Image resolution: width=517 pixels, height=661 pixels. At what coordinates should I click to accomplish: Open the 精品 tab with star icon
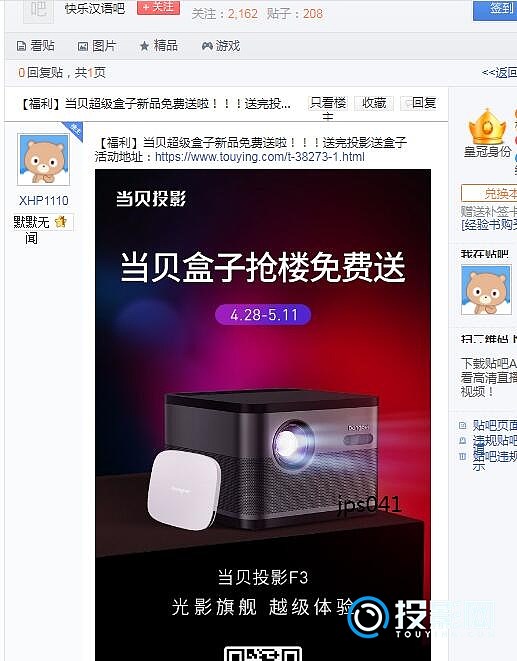[159, 46]
